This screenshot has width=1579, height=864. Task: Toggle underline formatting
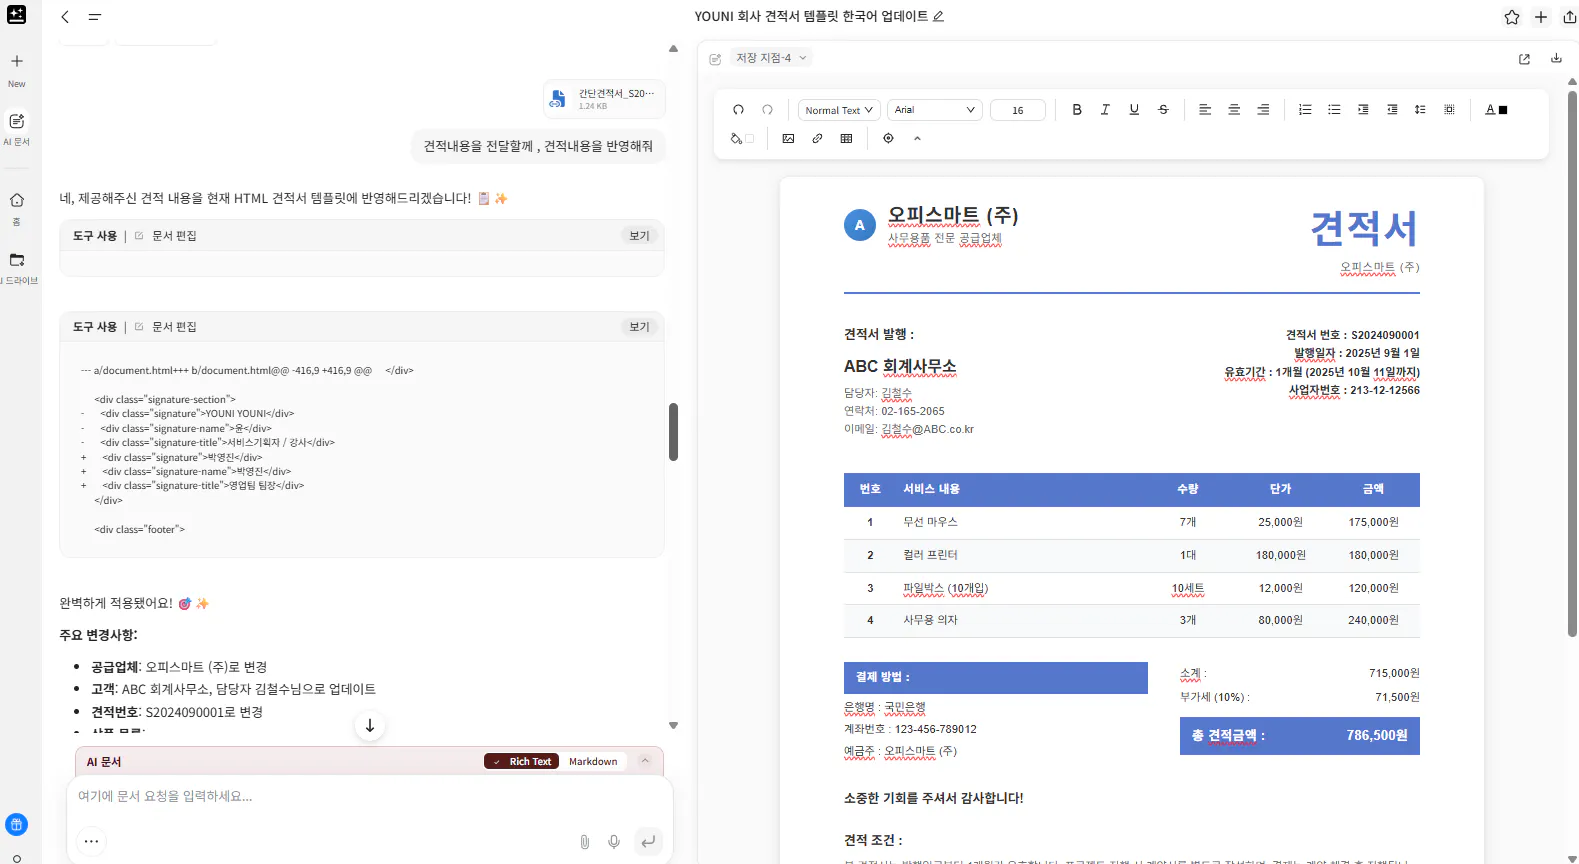point(1134,110)
